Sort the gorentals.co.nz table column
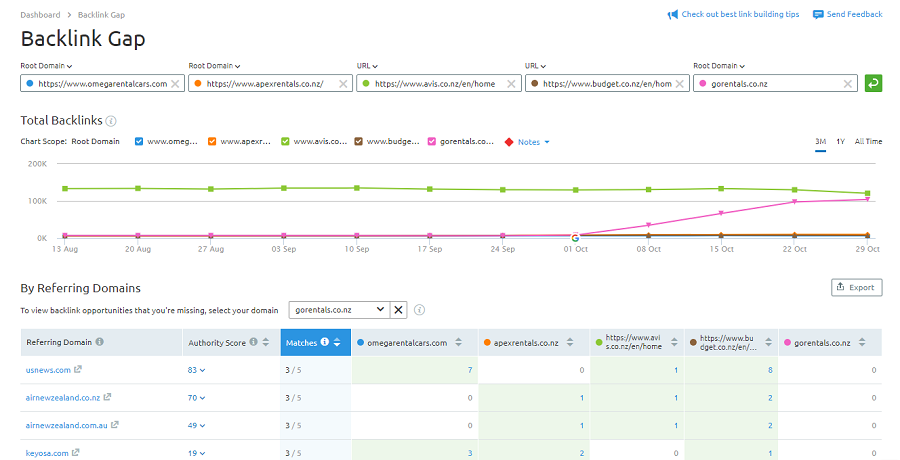The height and width of the screenshot is (460, 900). 862,342
